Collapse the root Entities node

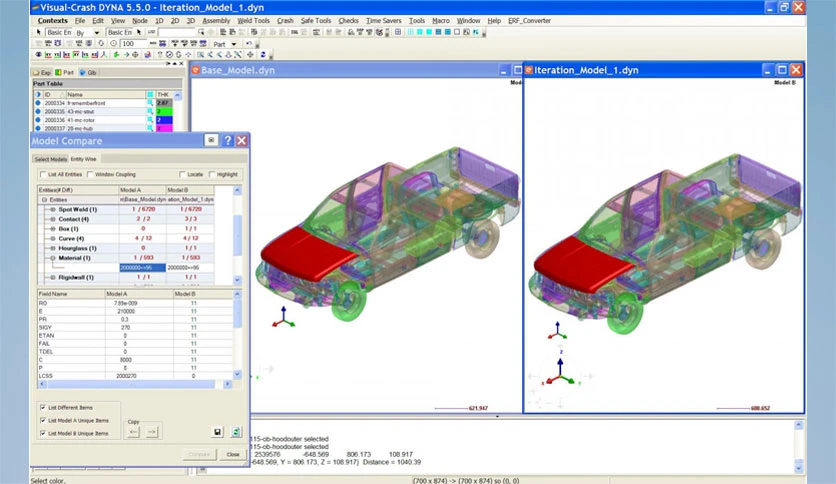tap(44, 200)
